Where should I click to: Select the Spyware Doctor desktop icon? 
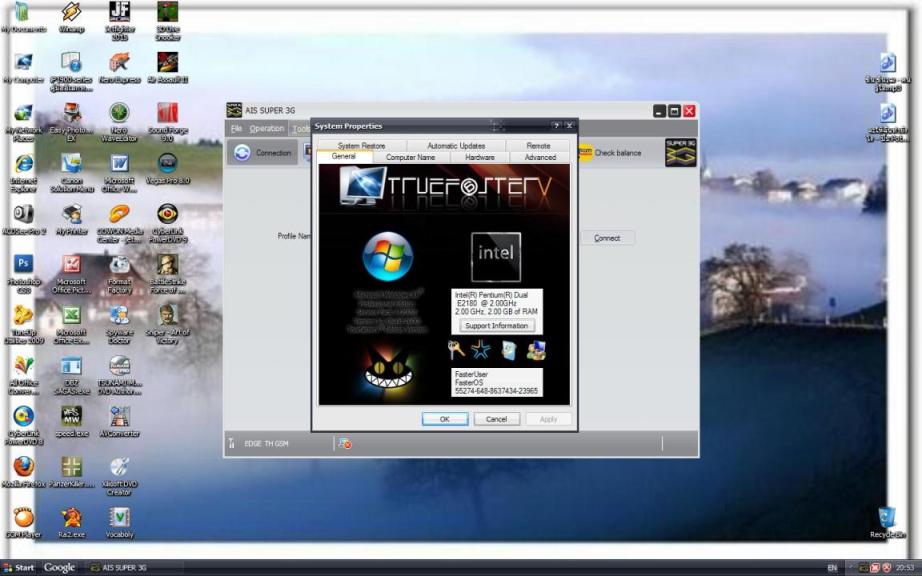pos(119,325)
